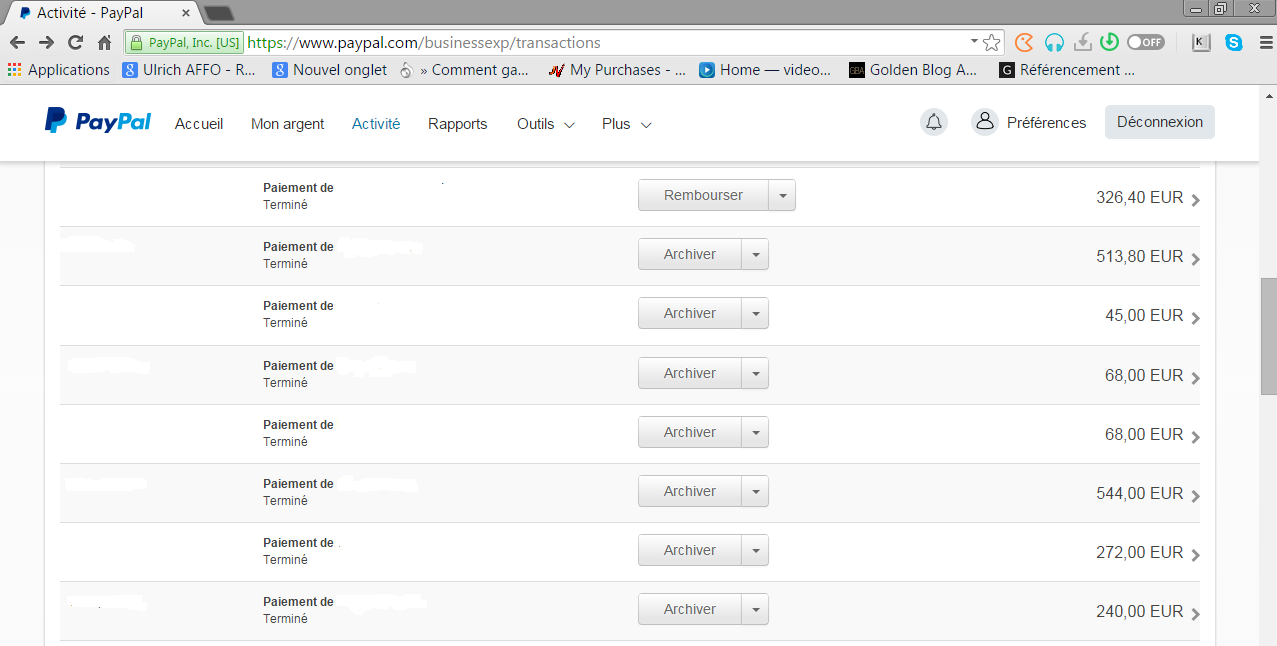Click the notifications bell icon
This screenshot has width=1277, height=646.
coord(933,122)
